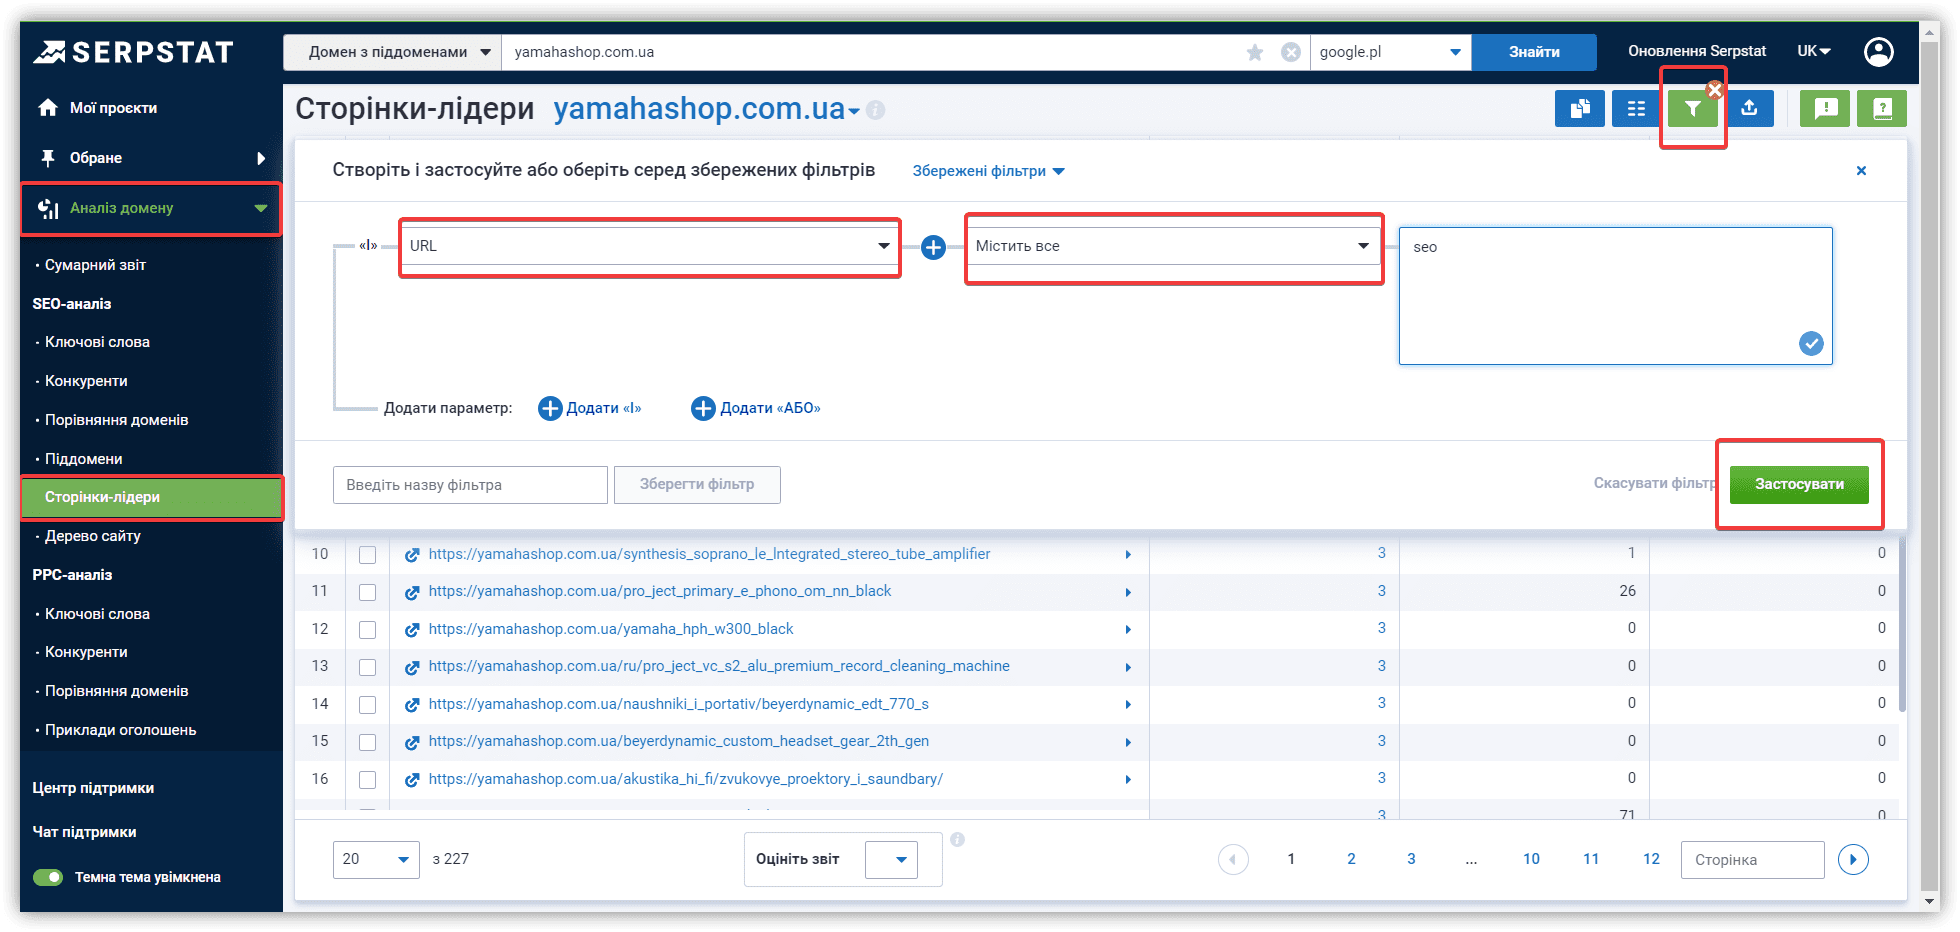Click info icon near Оцініть звіт
Screen dimensions: 1960x932
(957, 840)
